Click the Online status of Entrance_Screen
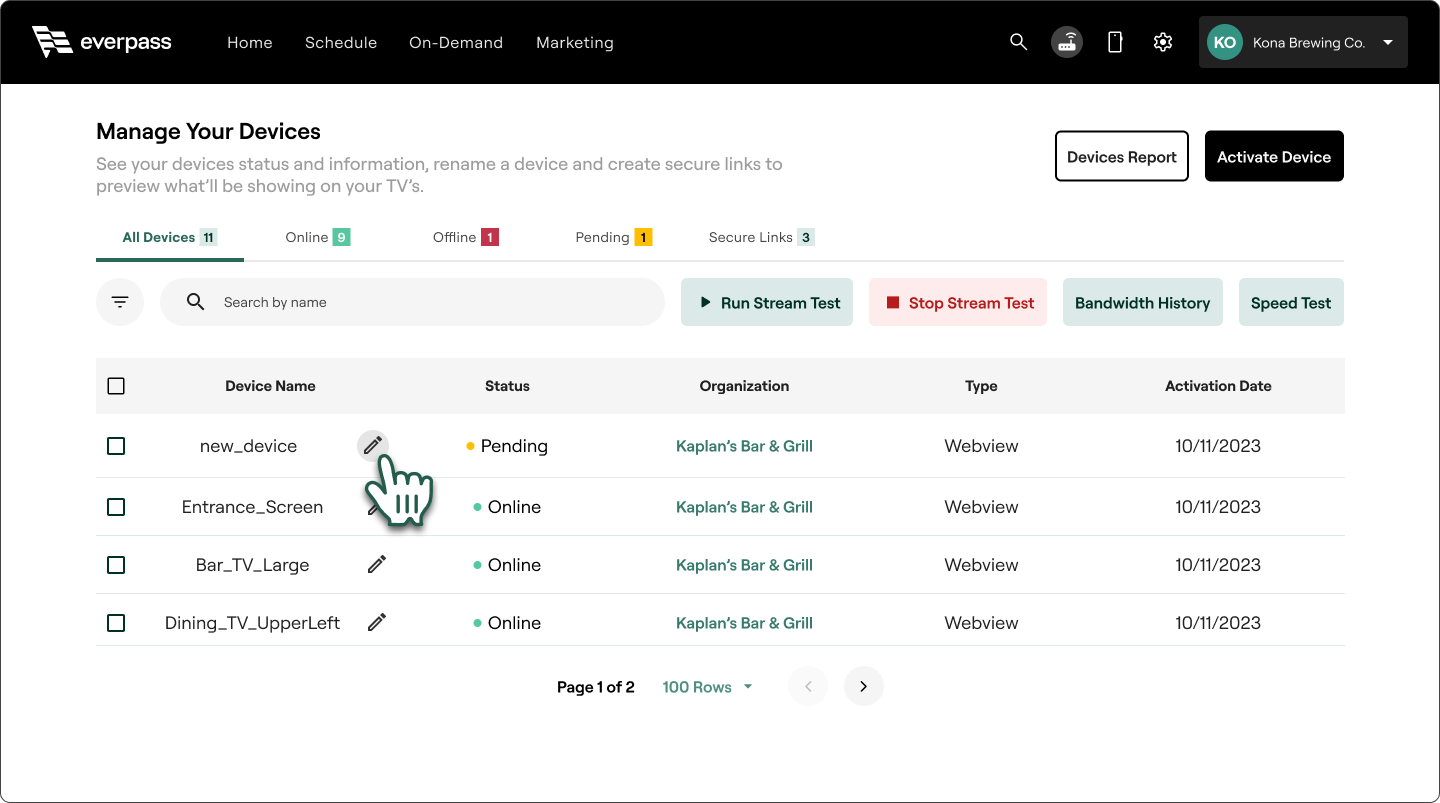Viewport: 1440px width, 803px height. [507, 507]
